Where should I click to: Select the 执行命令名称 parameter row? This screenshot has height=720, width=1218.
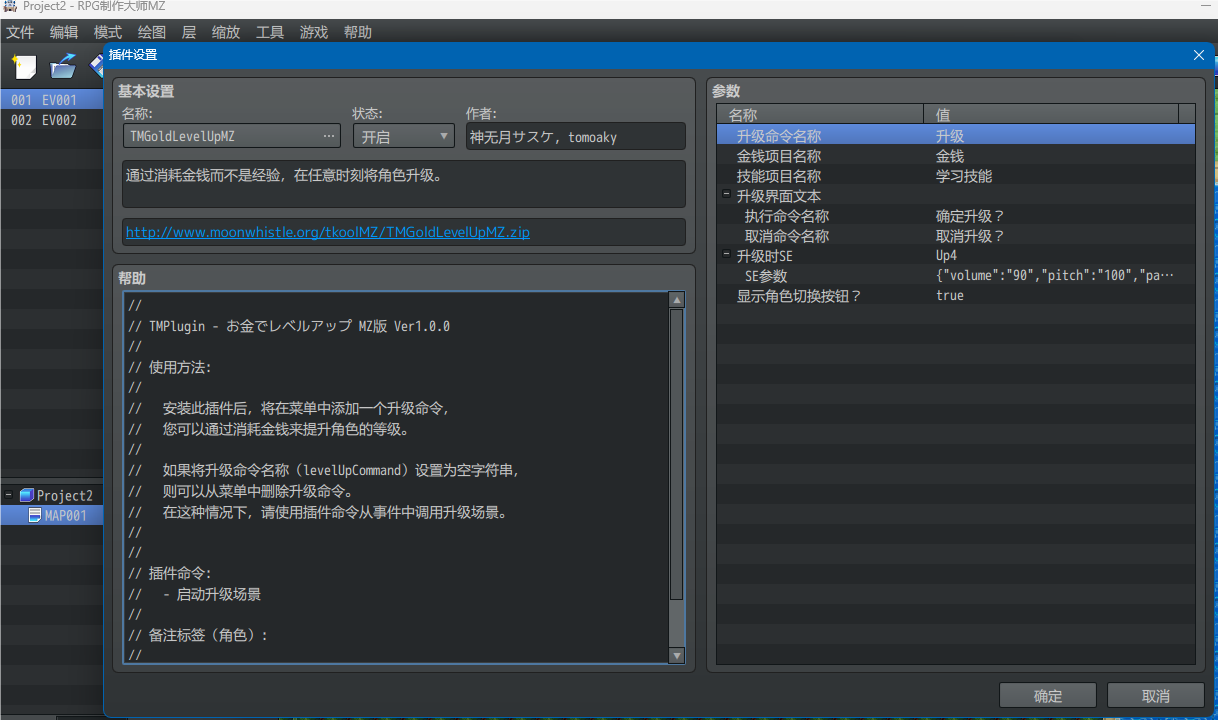[x=956, y=216]
